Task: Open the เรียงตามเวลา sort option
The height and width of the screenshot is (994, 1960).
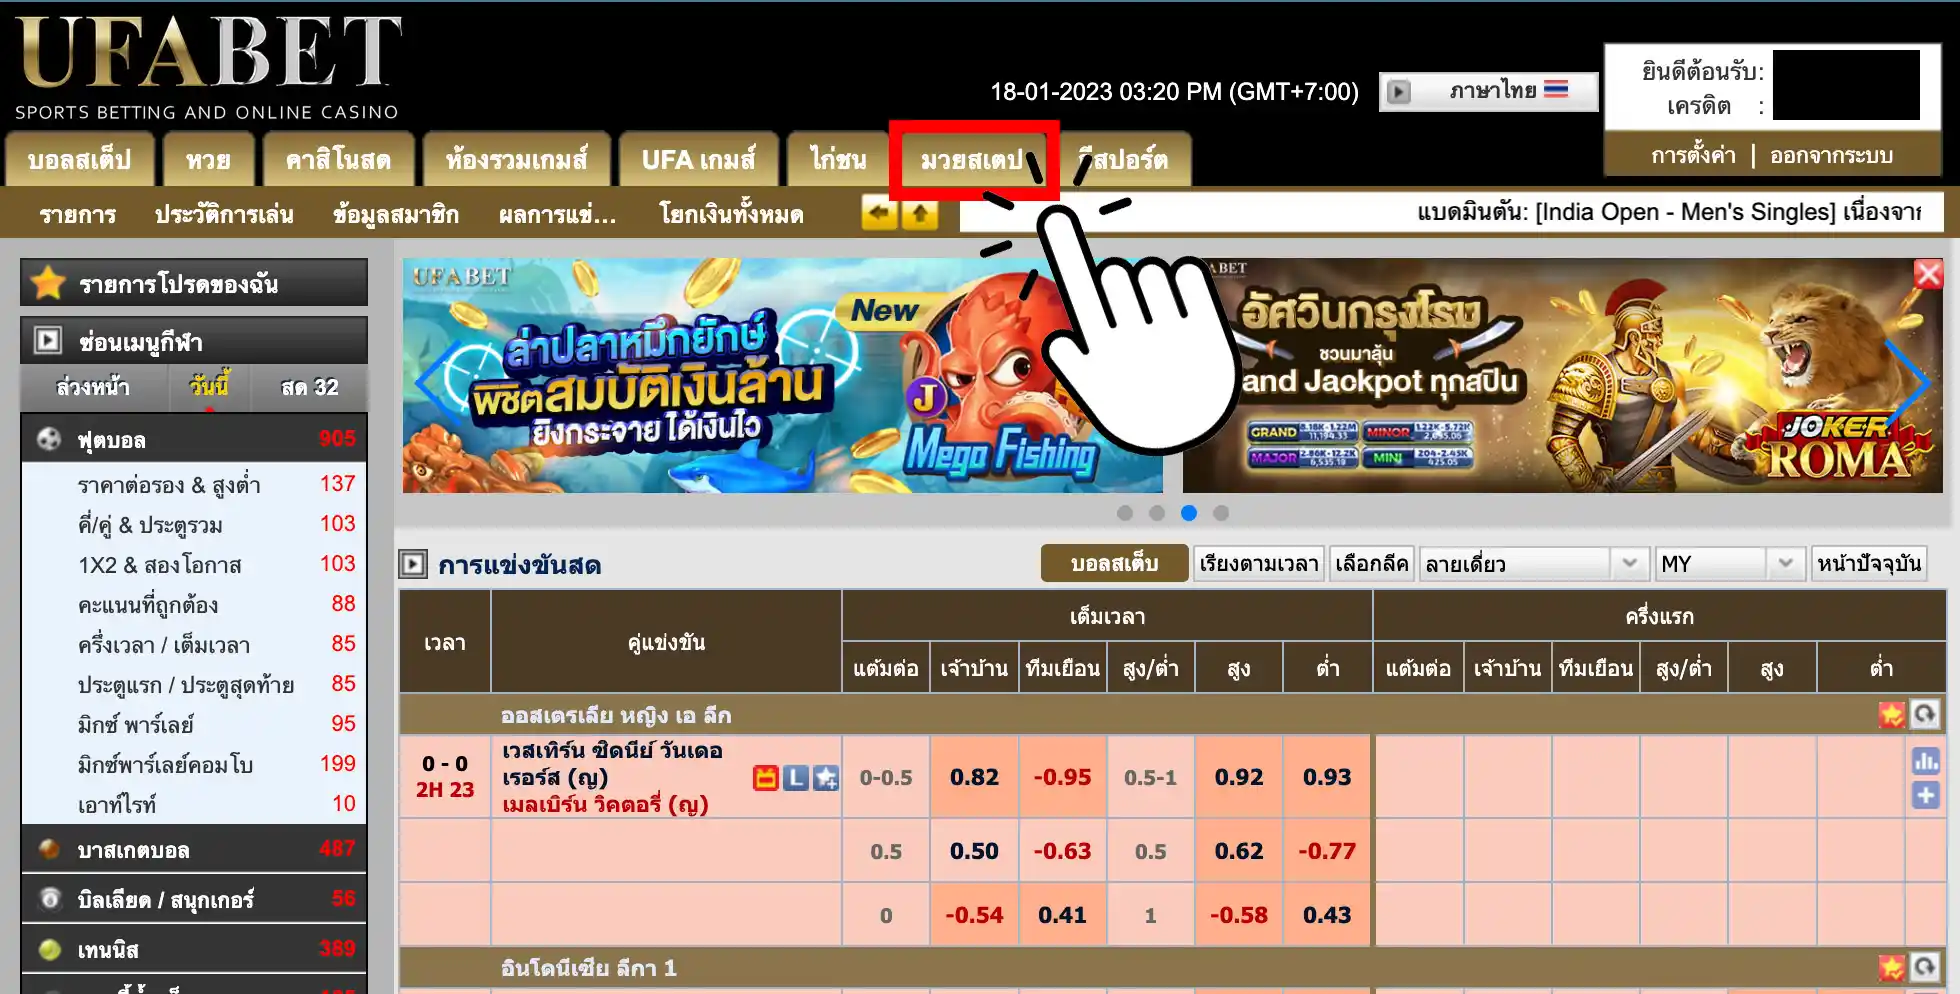Action: coord(1259,563)
